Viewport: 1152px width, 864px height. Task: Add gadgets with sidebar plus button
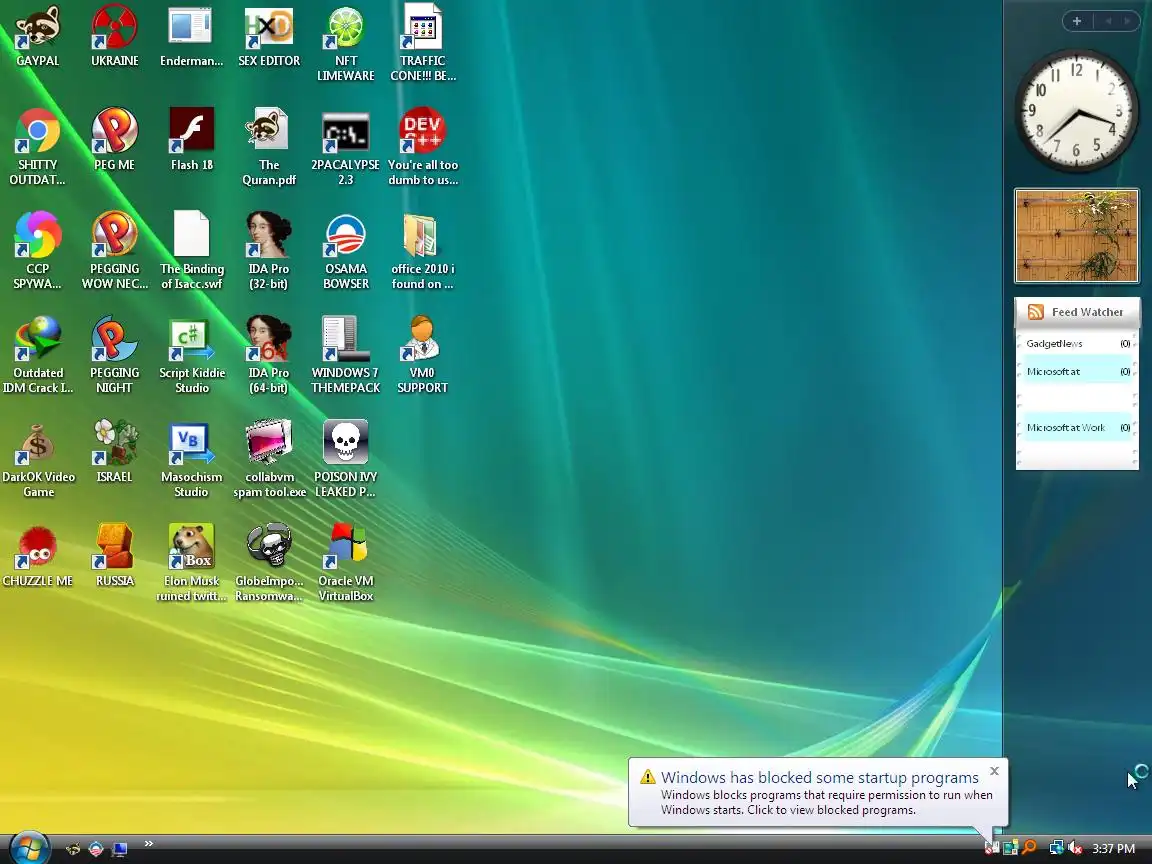coord(1077,21)
